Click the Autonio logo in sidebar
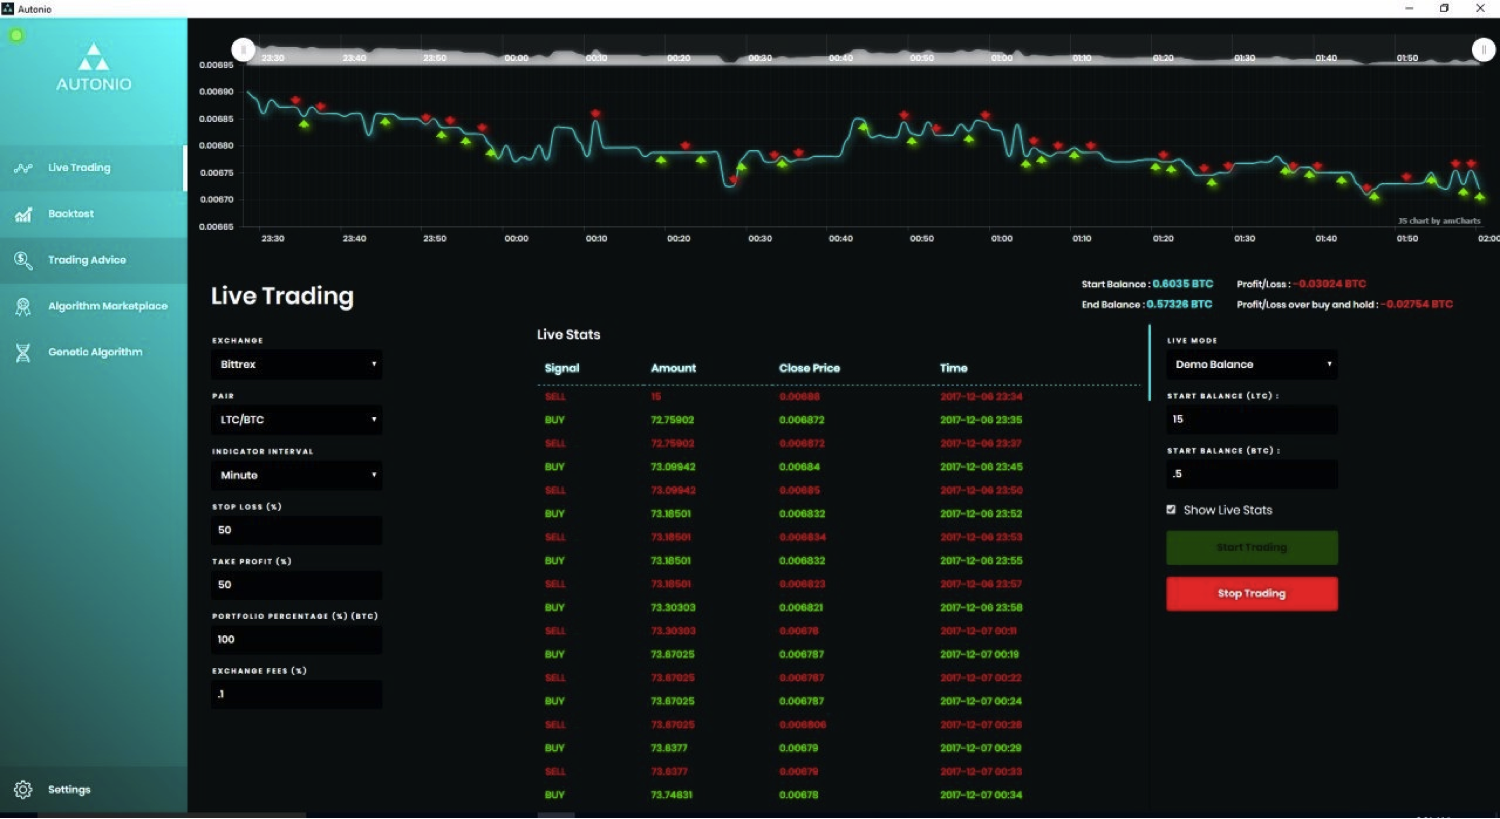This screenshot has height=819, width=1500. [x=93, y=67]
